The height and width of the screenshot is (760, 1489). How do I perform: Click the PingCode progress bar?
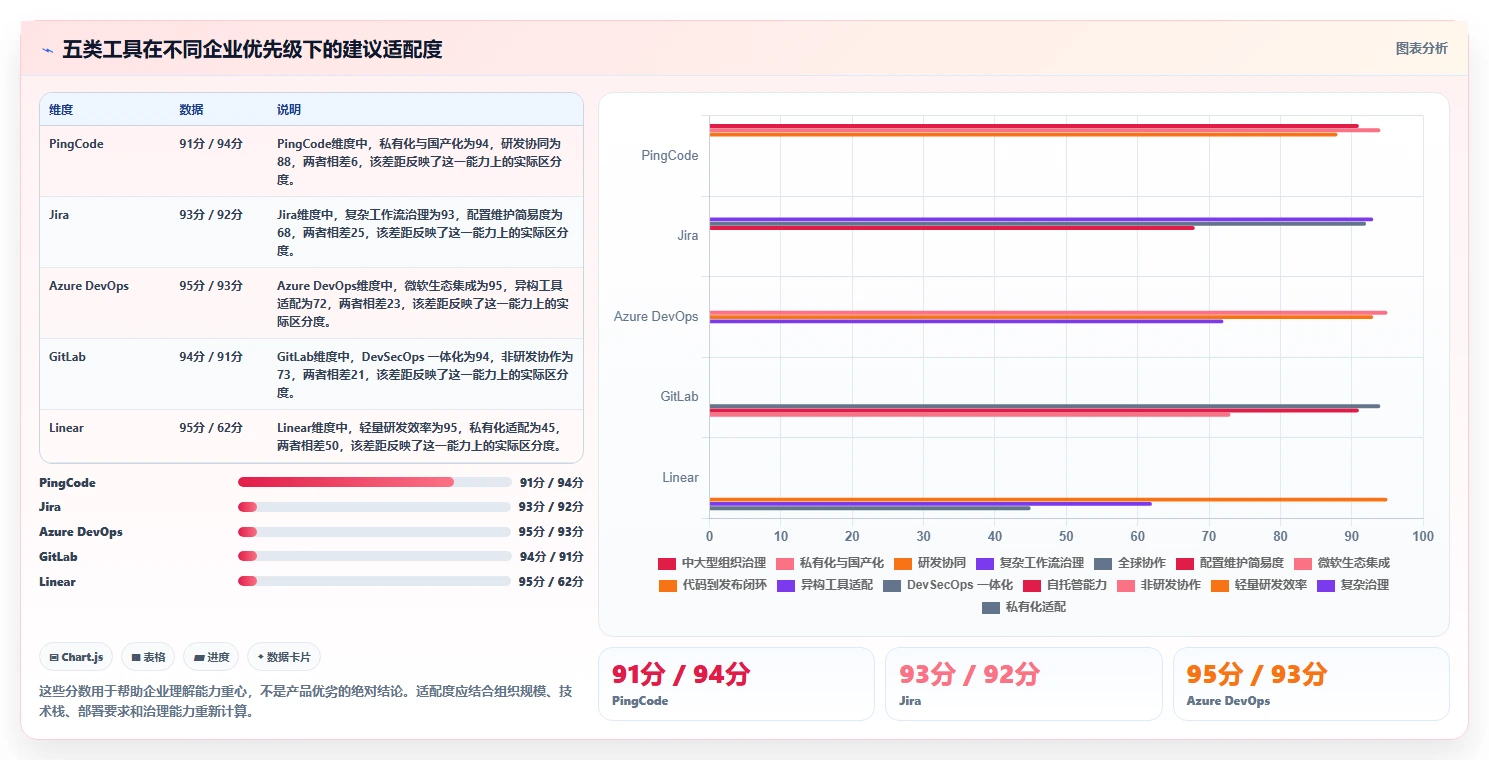pos(374,482)
